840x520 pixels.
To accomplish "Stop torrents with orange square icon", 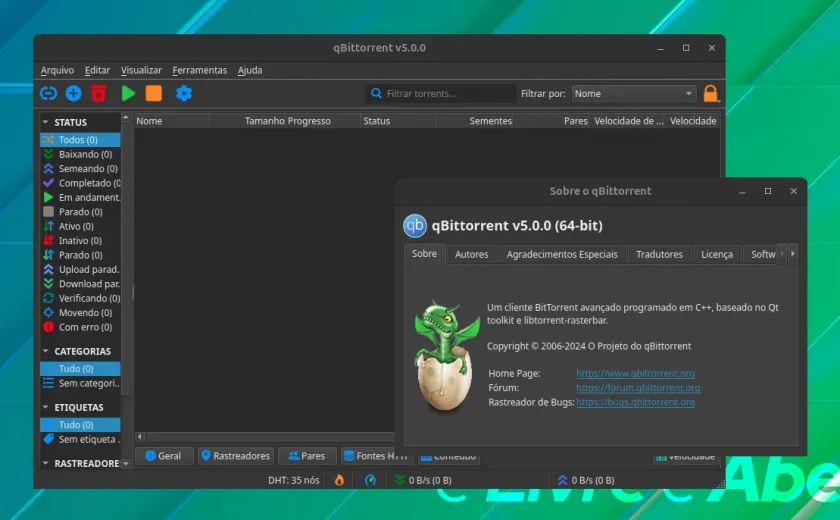I will pos(154,93).
